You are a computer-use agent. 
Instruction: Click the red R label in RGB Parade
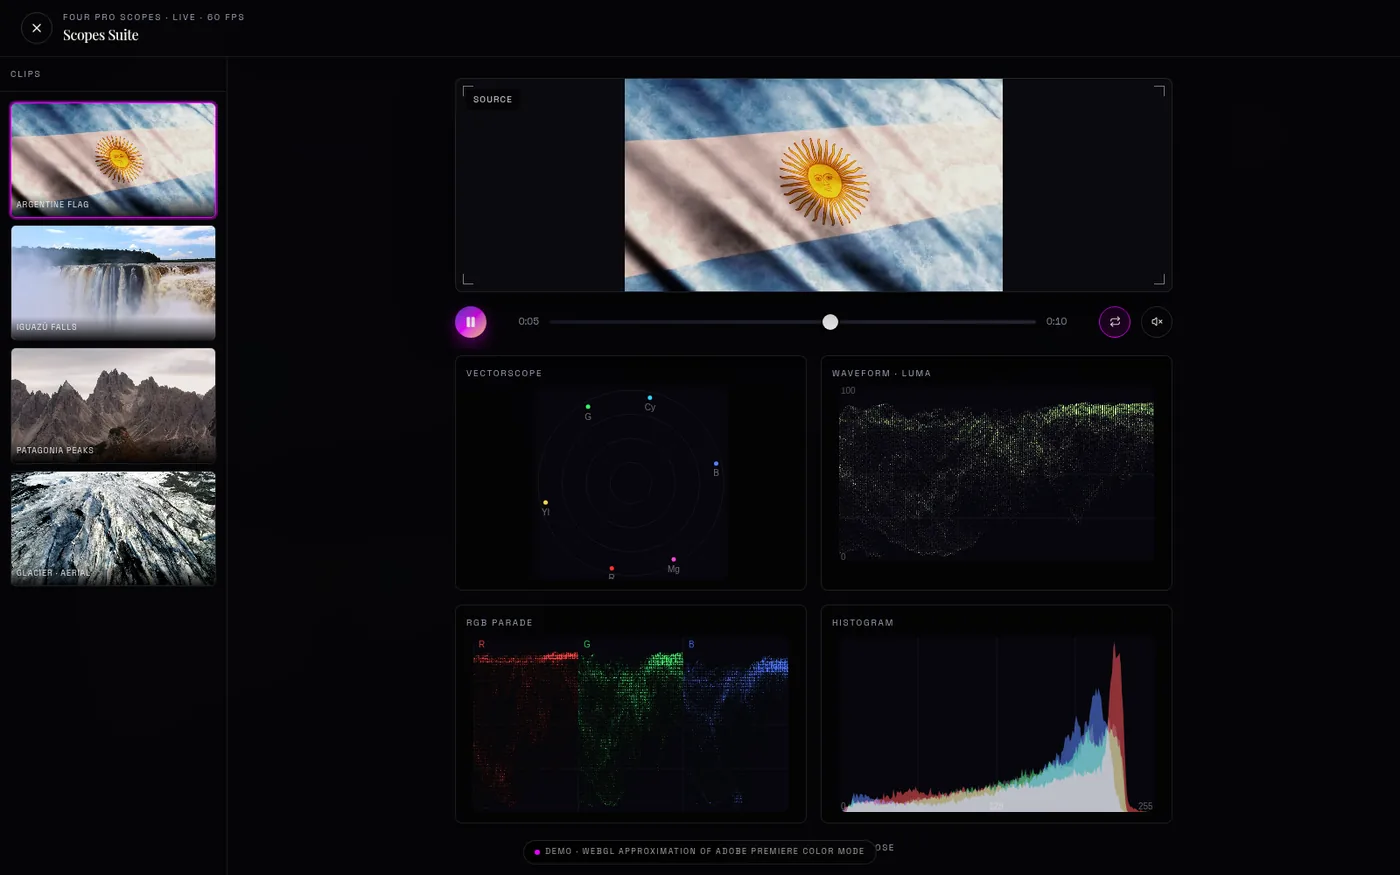(x=482, y=645)
